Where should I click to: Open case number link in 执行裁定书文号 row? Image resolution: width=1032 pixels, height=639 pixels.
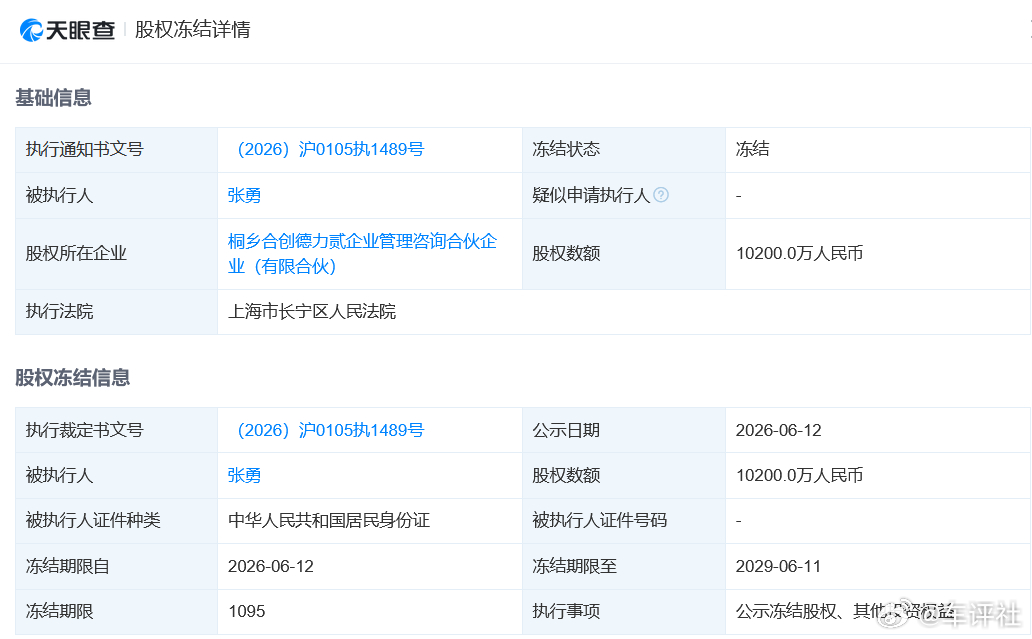click(331, 430)
